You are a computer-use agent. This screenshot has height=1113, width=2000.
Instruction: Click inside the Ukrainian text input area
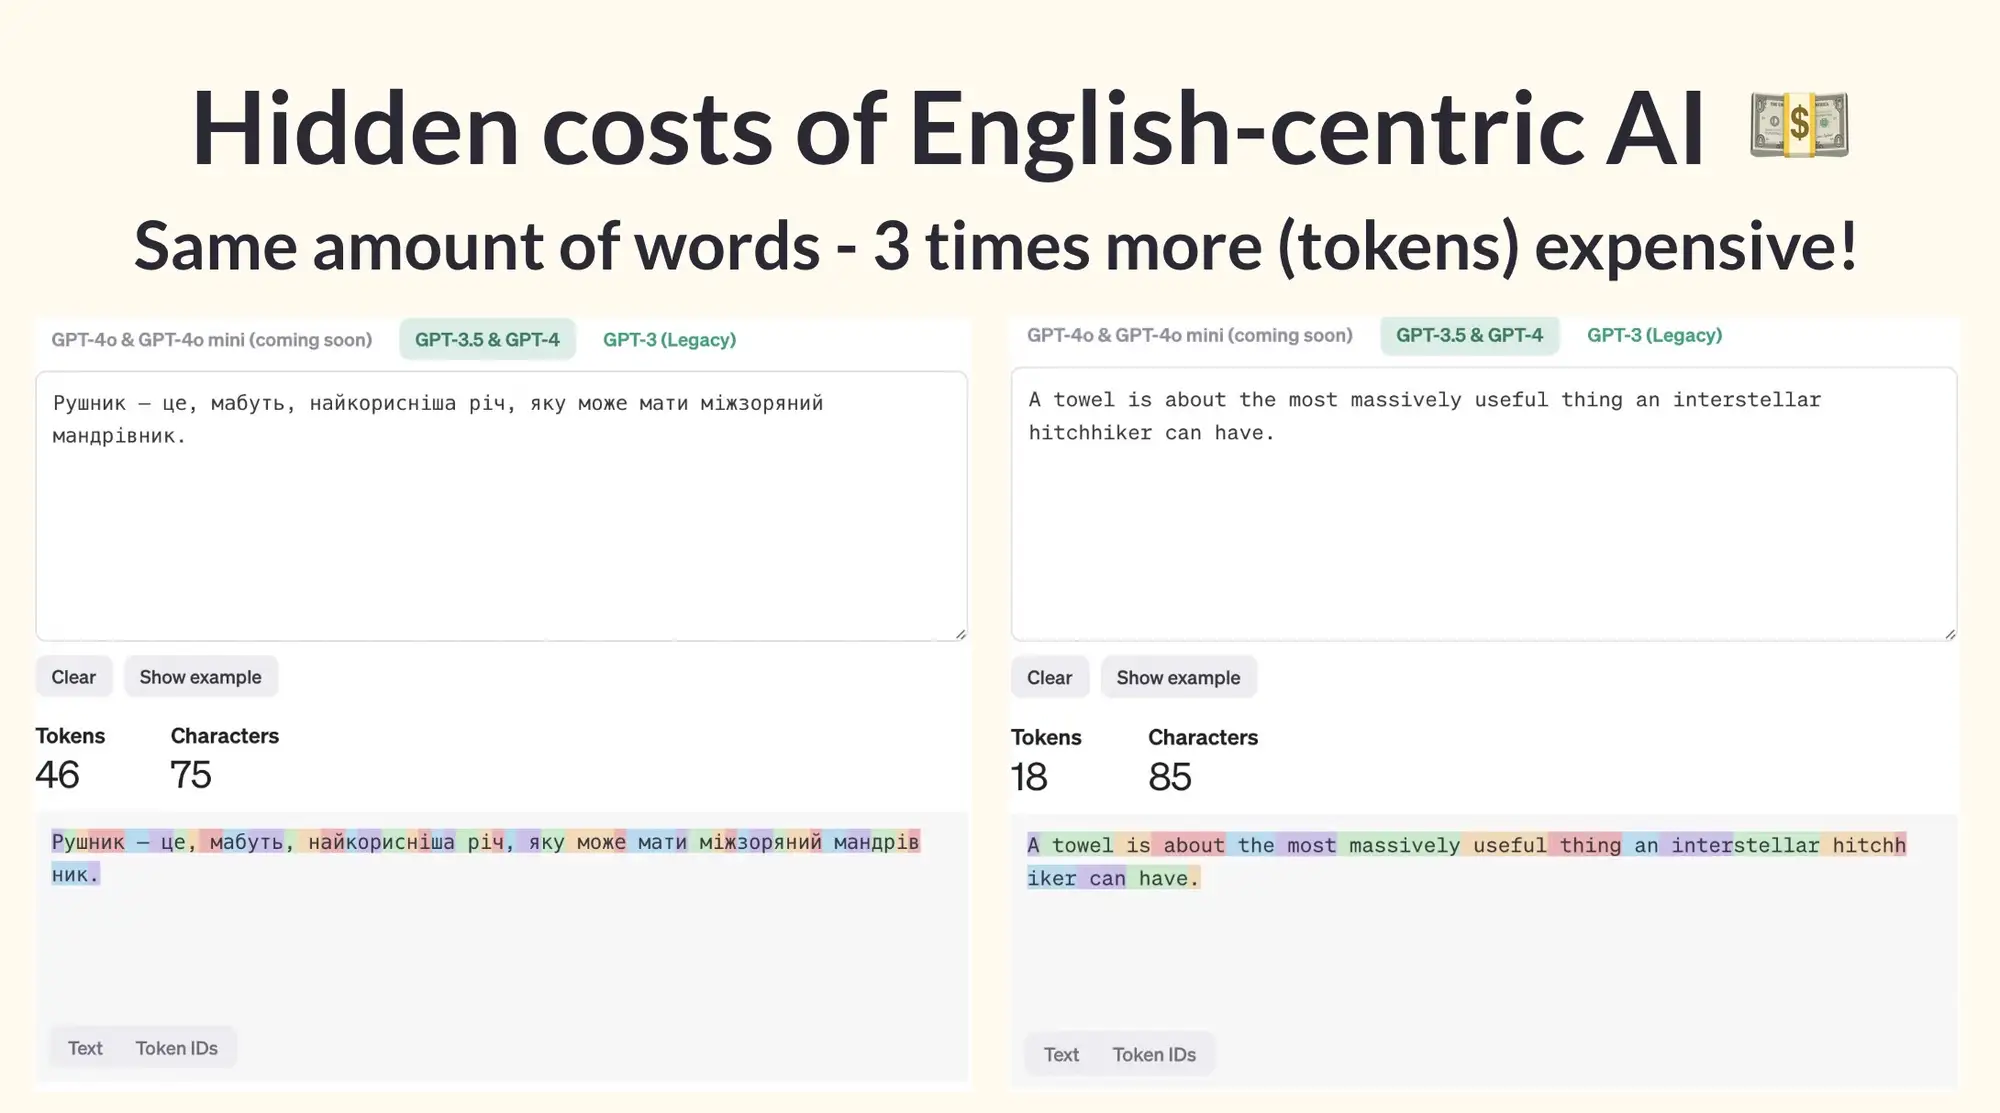point(501,506)
